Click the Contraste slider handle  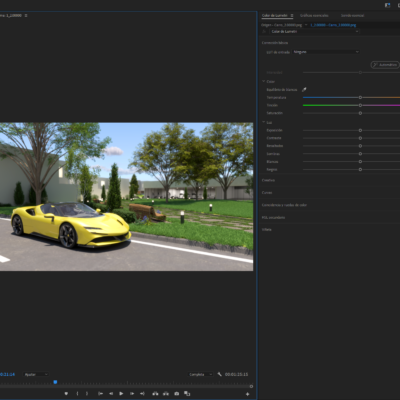tap(360, 138)
